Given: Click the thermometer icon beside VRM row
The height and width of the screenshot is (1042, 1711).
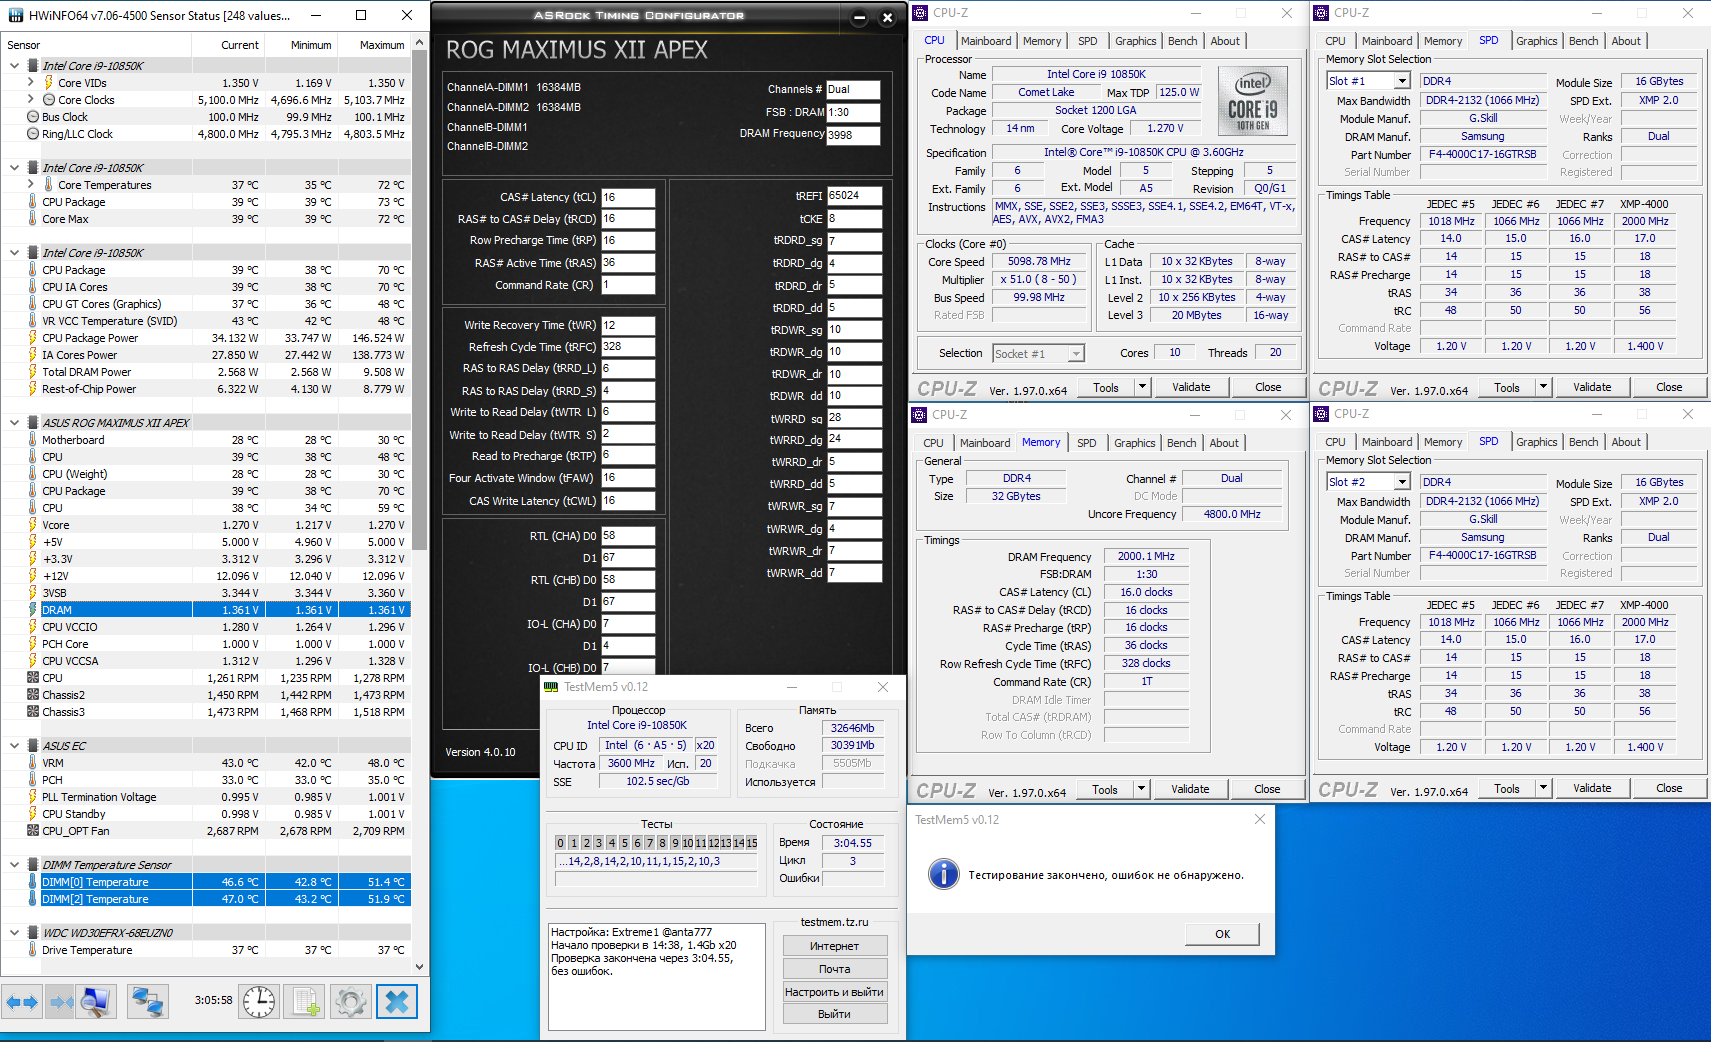Looking at the screenshot, I should coord(33,763).
